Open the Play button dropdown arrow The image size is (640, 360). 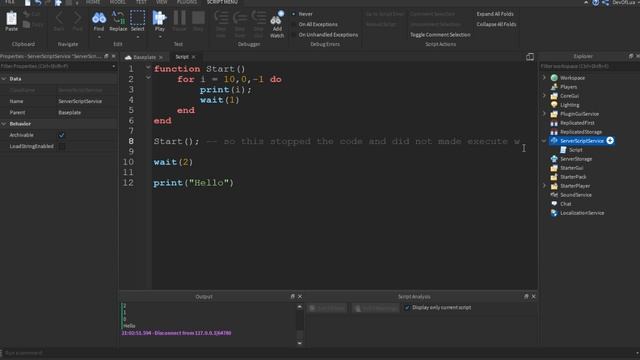pyautogui.click(x=160, y=37)
